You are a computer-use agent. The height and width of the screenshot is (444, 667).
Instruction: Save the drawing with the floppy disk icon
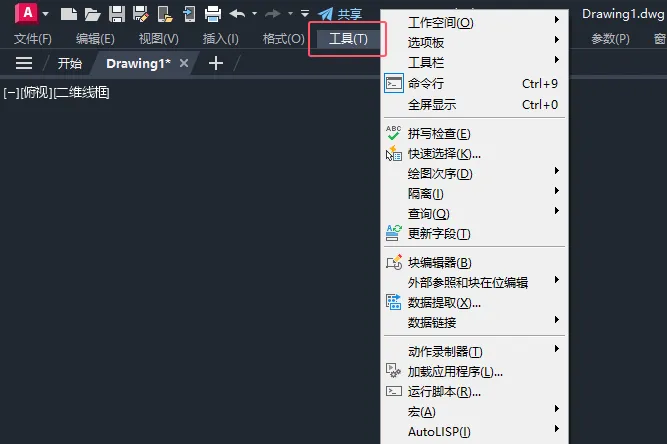click(x=117, y=14)
